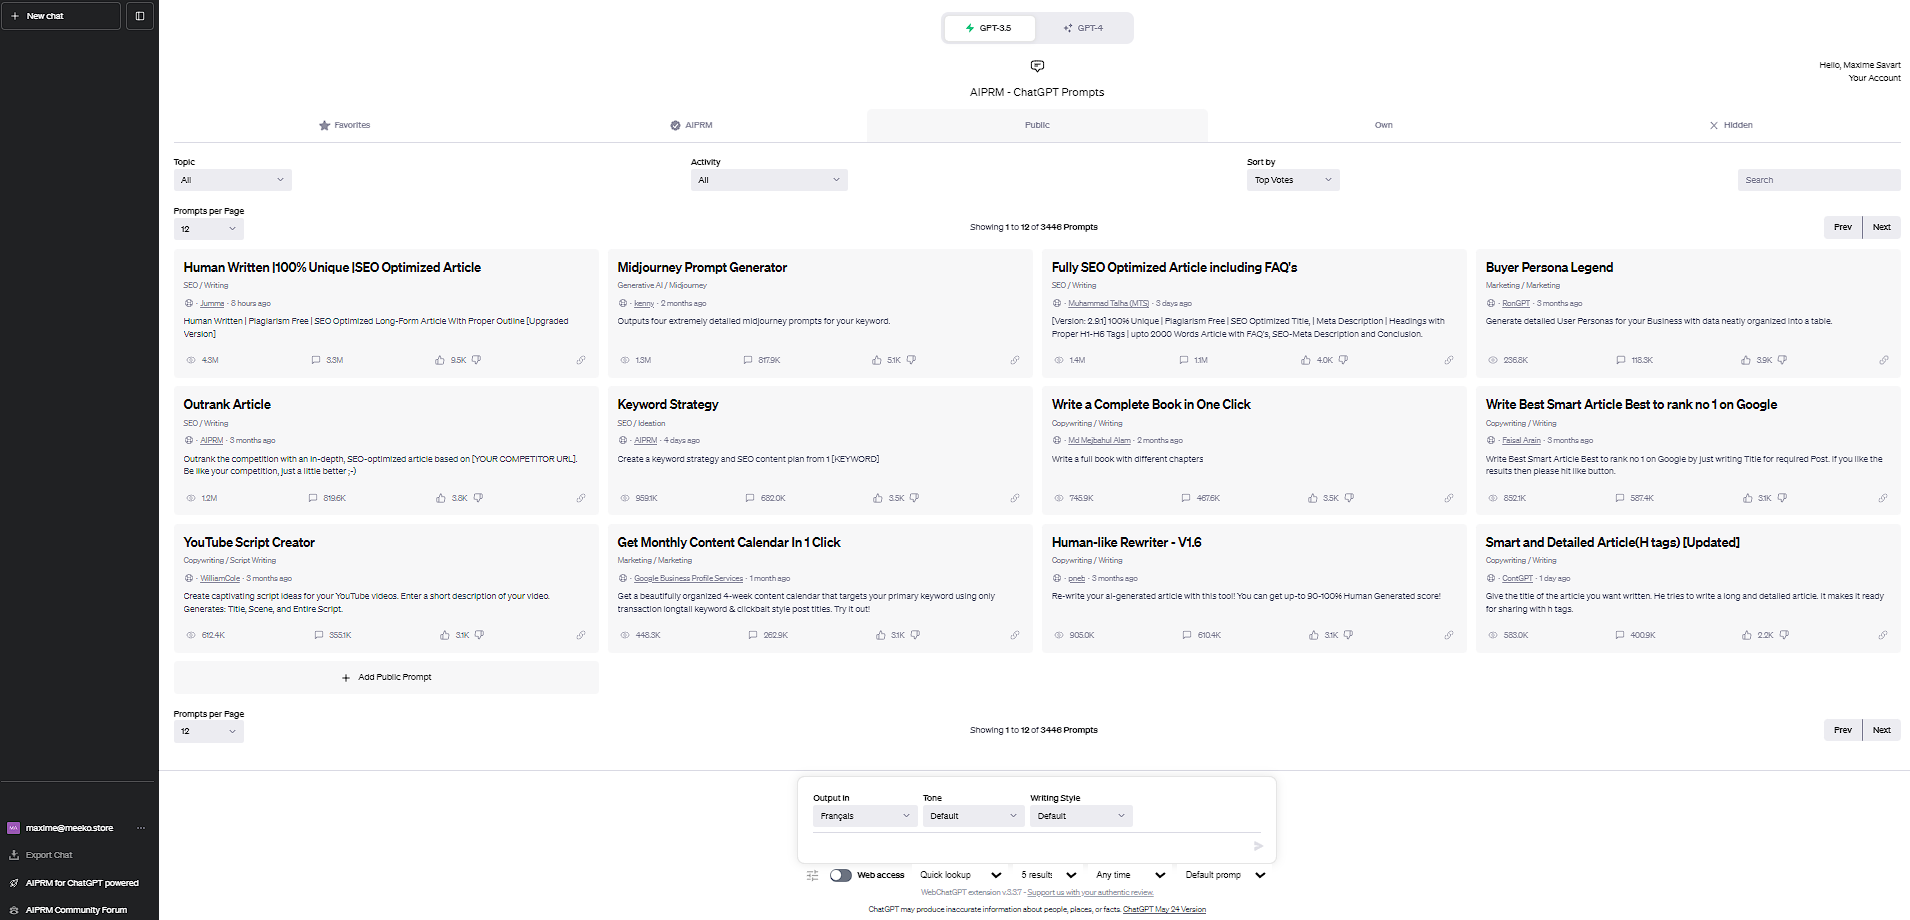Screen dimensions: 1910x920
Task: Dislike the Midjourney Prompt Generator prompt
Action: point(911,360)
